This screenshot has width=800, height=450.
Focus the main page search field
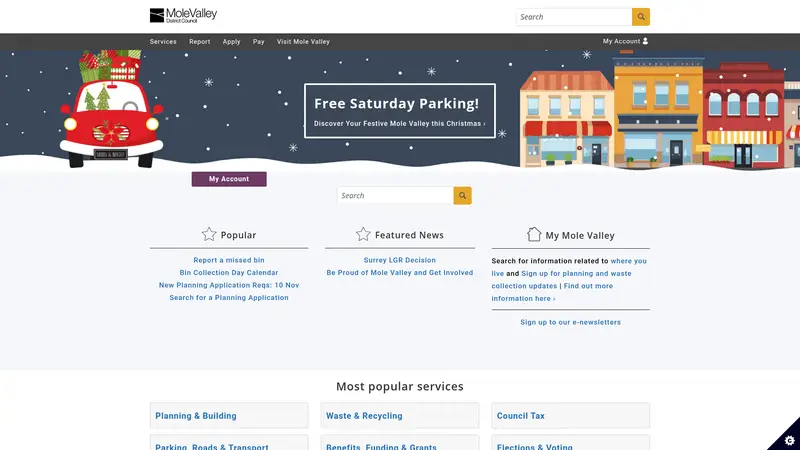395,195
